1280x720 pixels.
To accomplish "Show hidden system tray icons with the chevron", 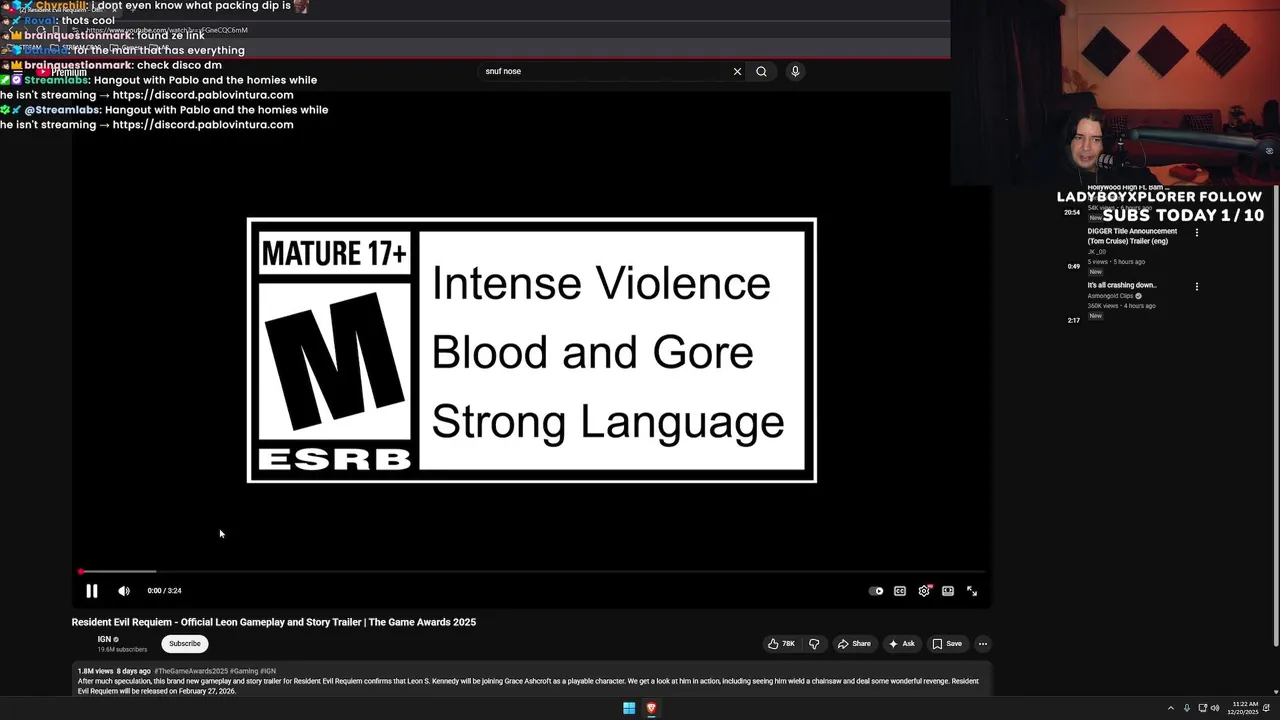I will click(1171, 708).
